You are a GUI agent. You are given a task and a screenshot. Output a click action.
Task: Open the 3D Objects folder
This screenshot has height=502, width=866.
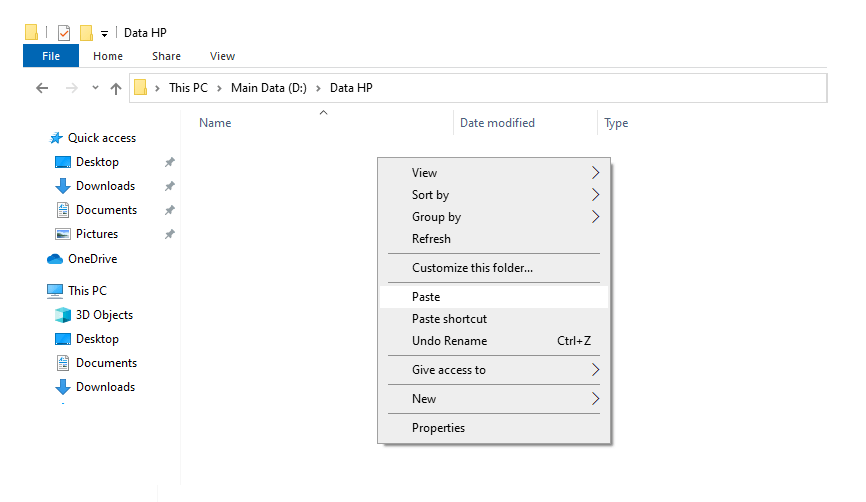click(104, 315)
